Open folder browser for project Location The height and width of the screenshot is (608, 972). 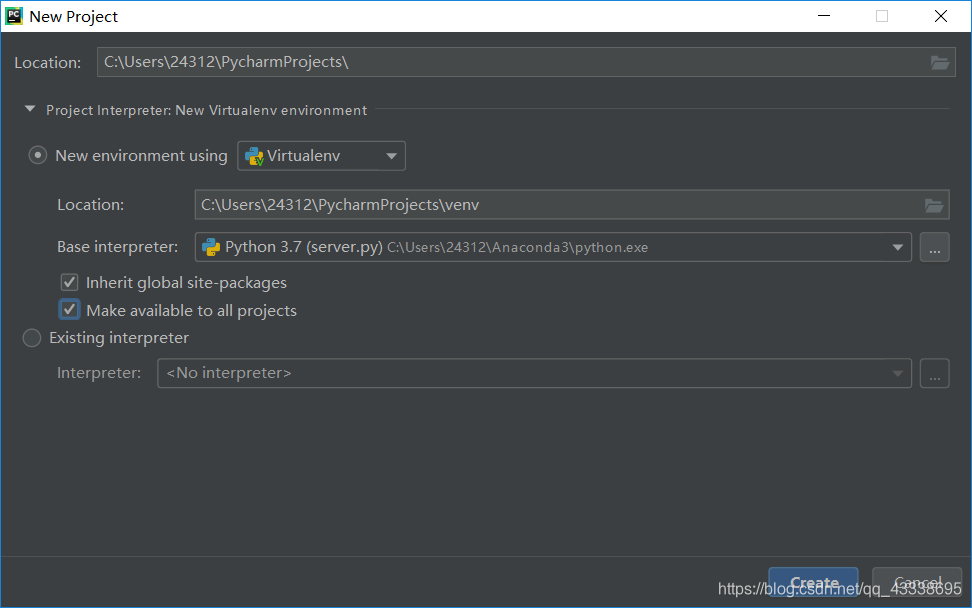click(940, 63)
